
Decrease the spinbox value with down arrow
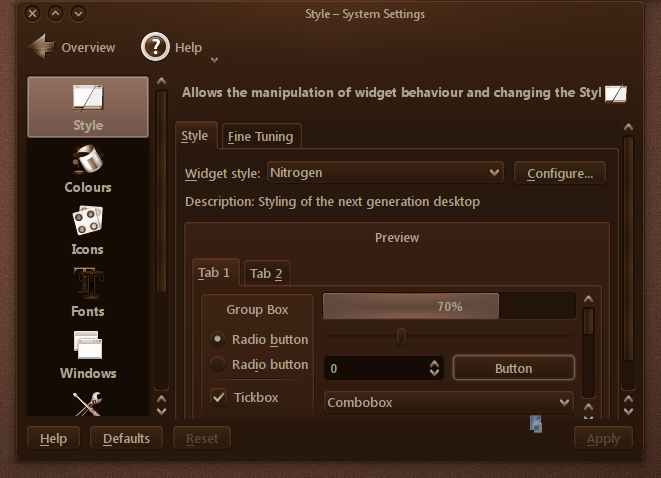[434, 373]
